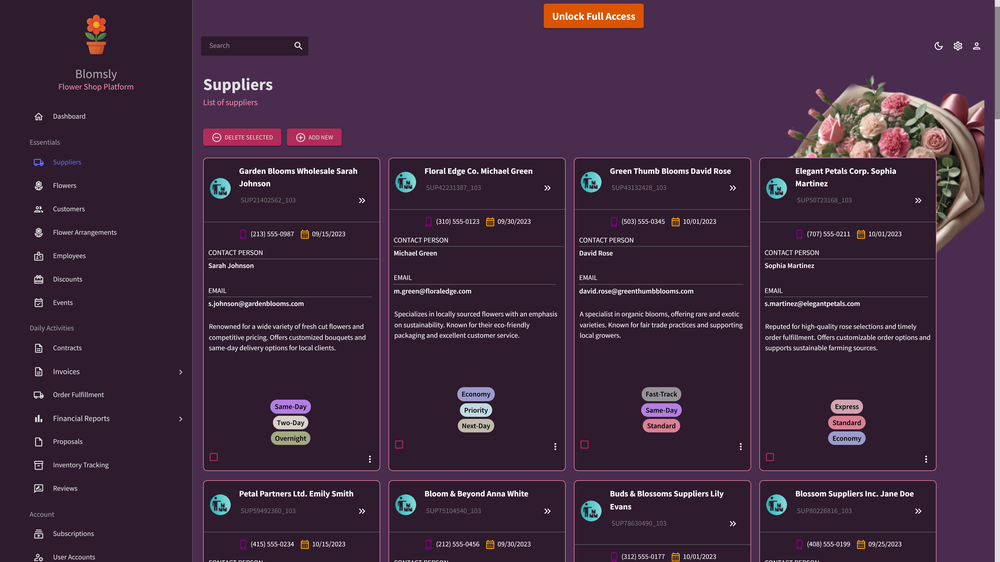
Task: Click Unlock Full Access button
Action: point(593,16)
